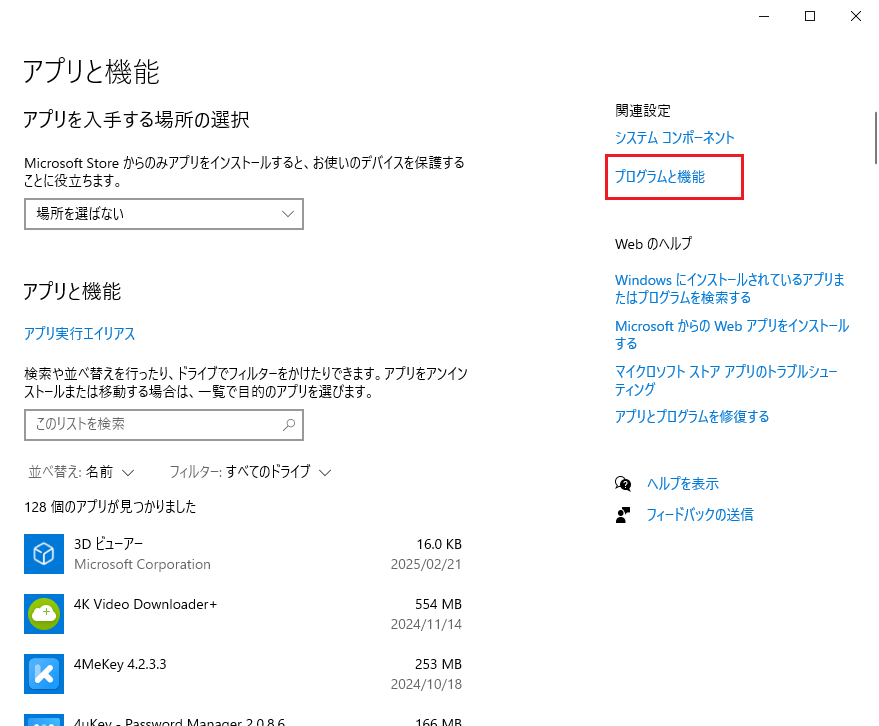
Task: Click the magnifier icon in このリストを検索 box
Action: (x=289, y=425)
